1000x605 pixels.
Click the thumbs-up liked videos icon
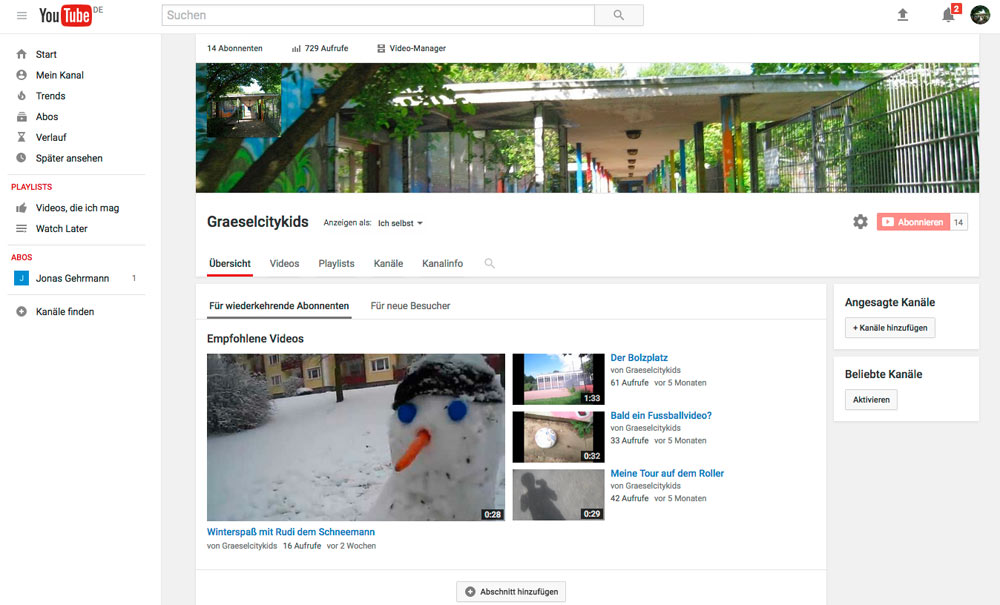tap(21, 208)
